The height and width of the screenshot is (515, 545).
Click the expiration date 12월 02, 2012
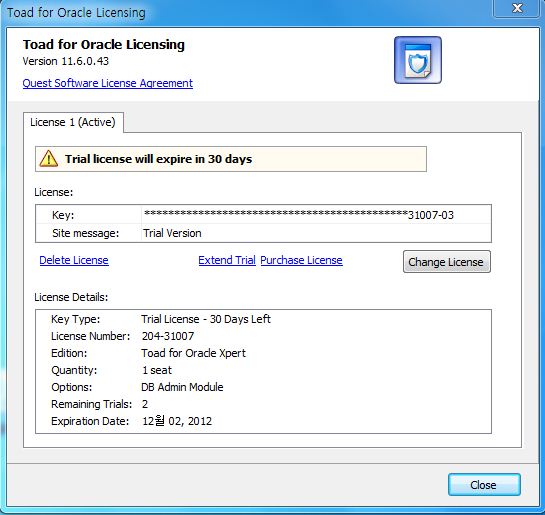(177, 421)
